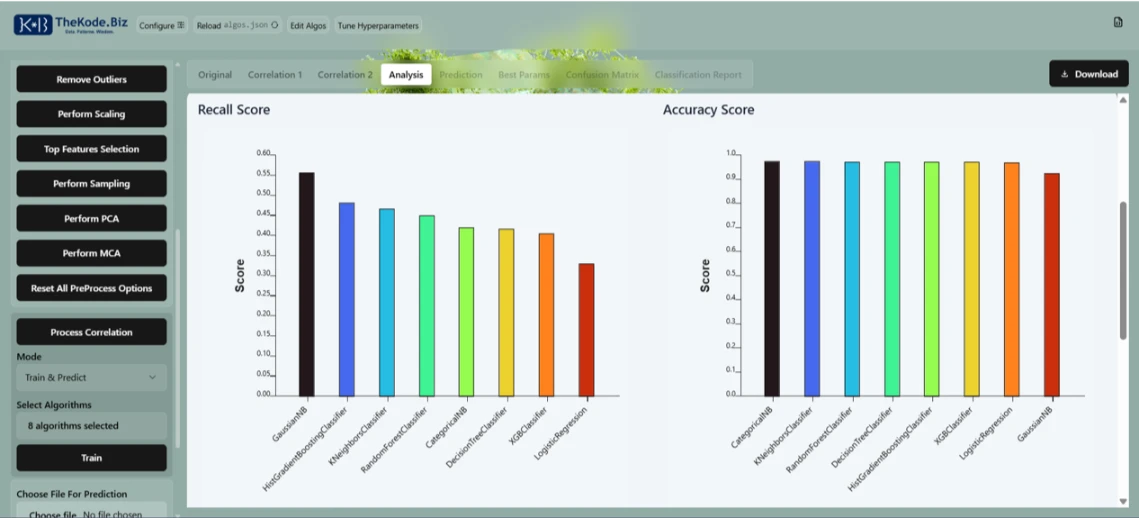This screenshot has height=518, width=1139.
Task: Switch to the Original tab
Action: pyautogui.click(x=215, y=75)
